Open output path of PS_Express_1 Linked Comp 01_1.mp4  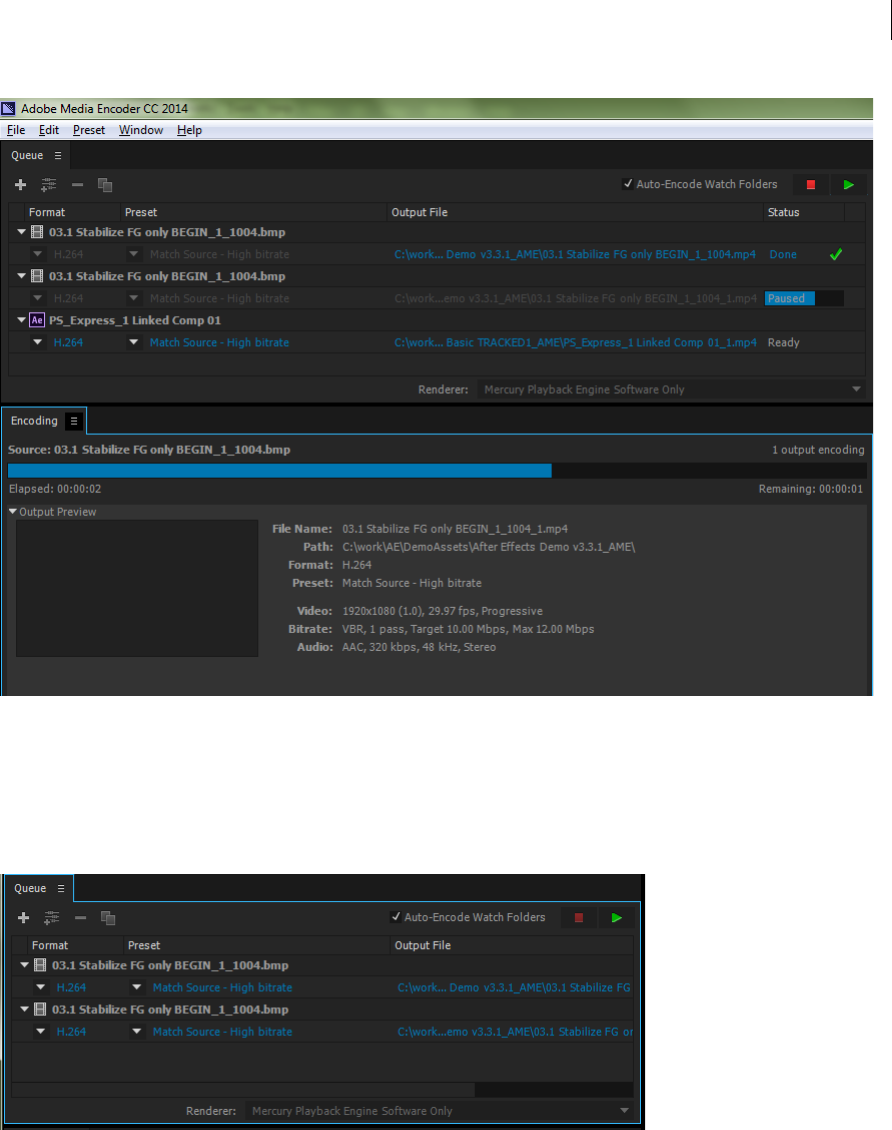click(575, 342)
